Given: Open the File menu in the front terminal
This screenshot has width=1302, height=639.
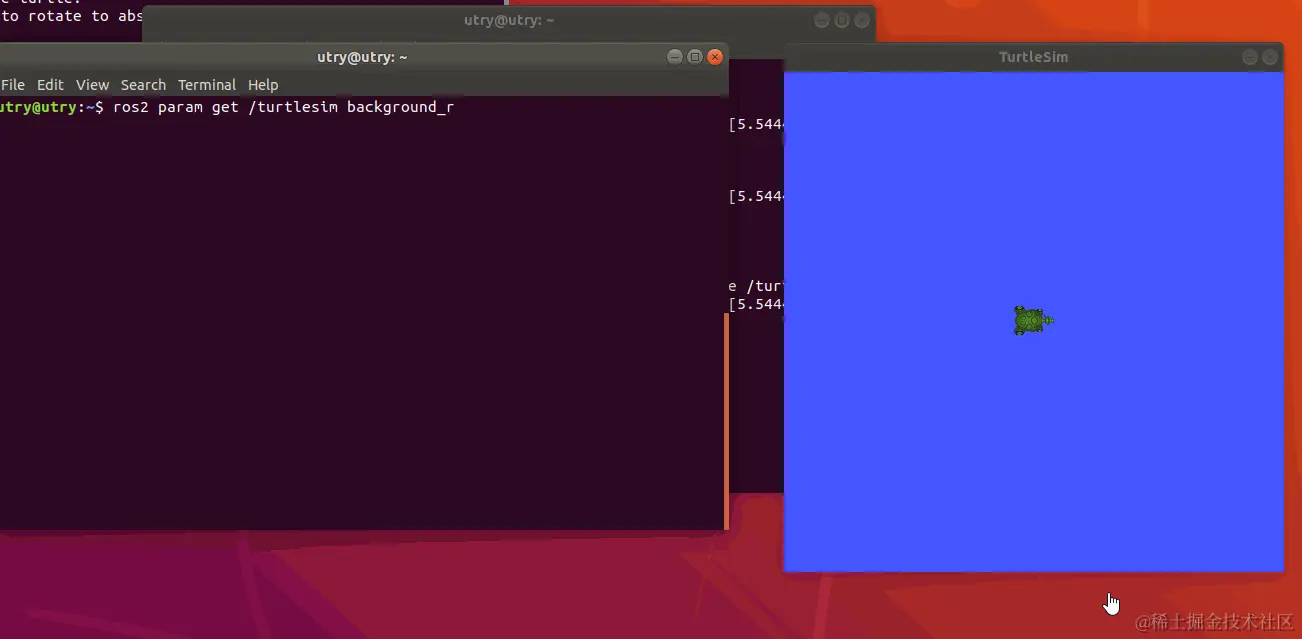Looking at the screenshot, I should (13, 85).
